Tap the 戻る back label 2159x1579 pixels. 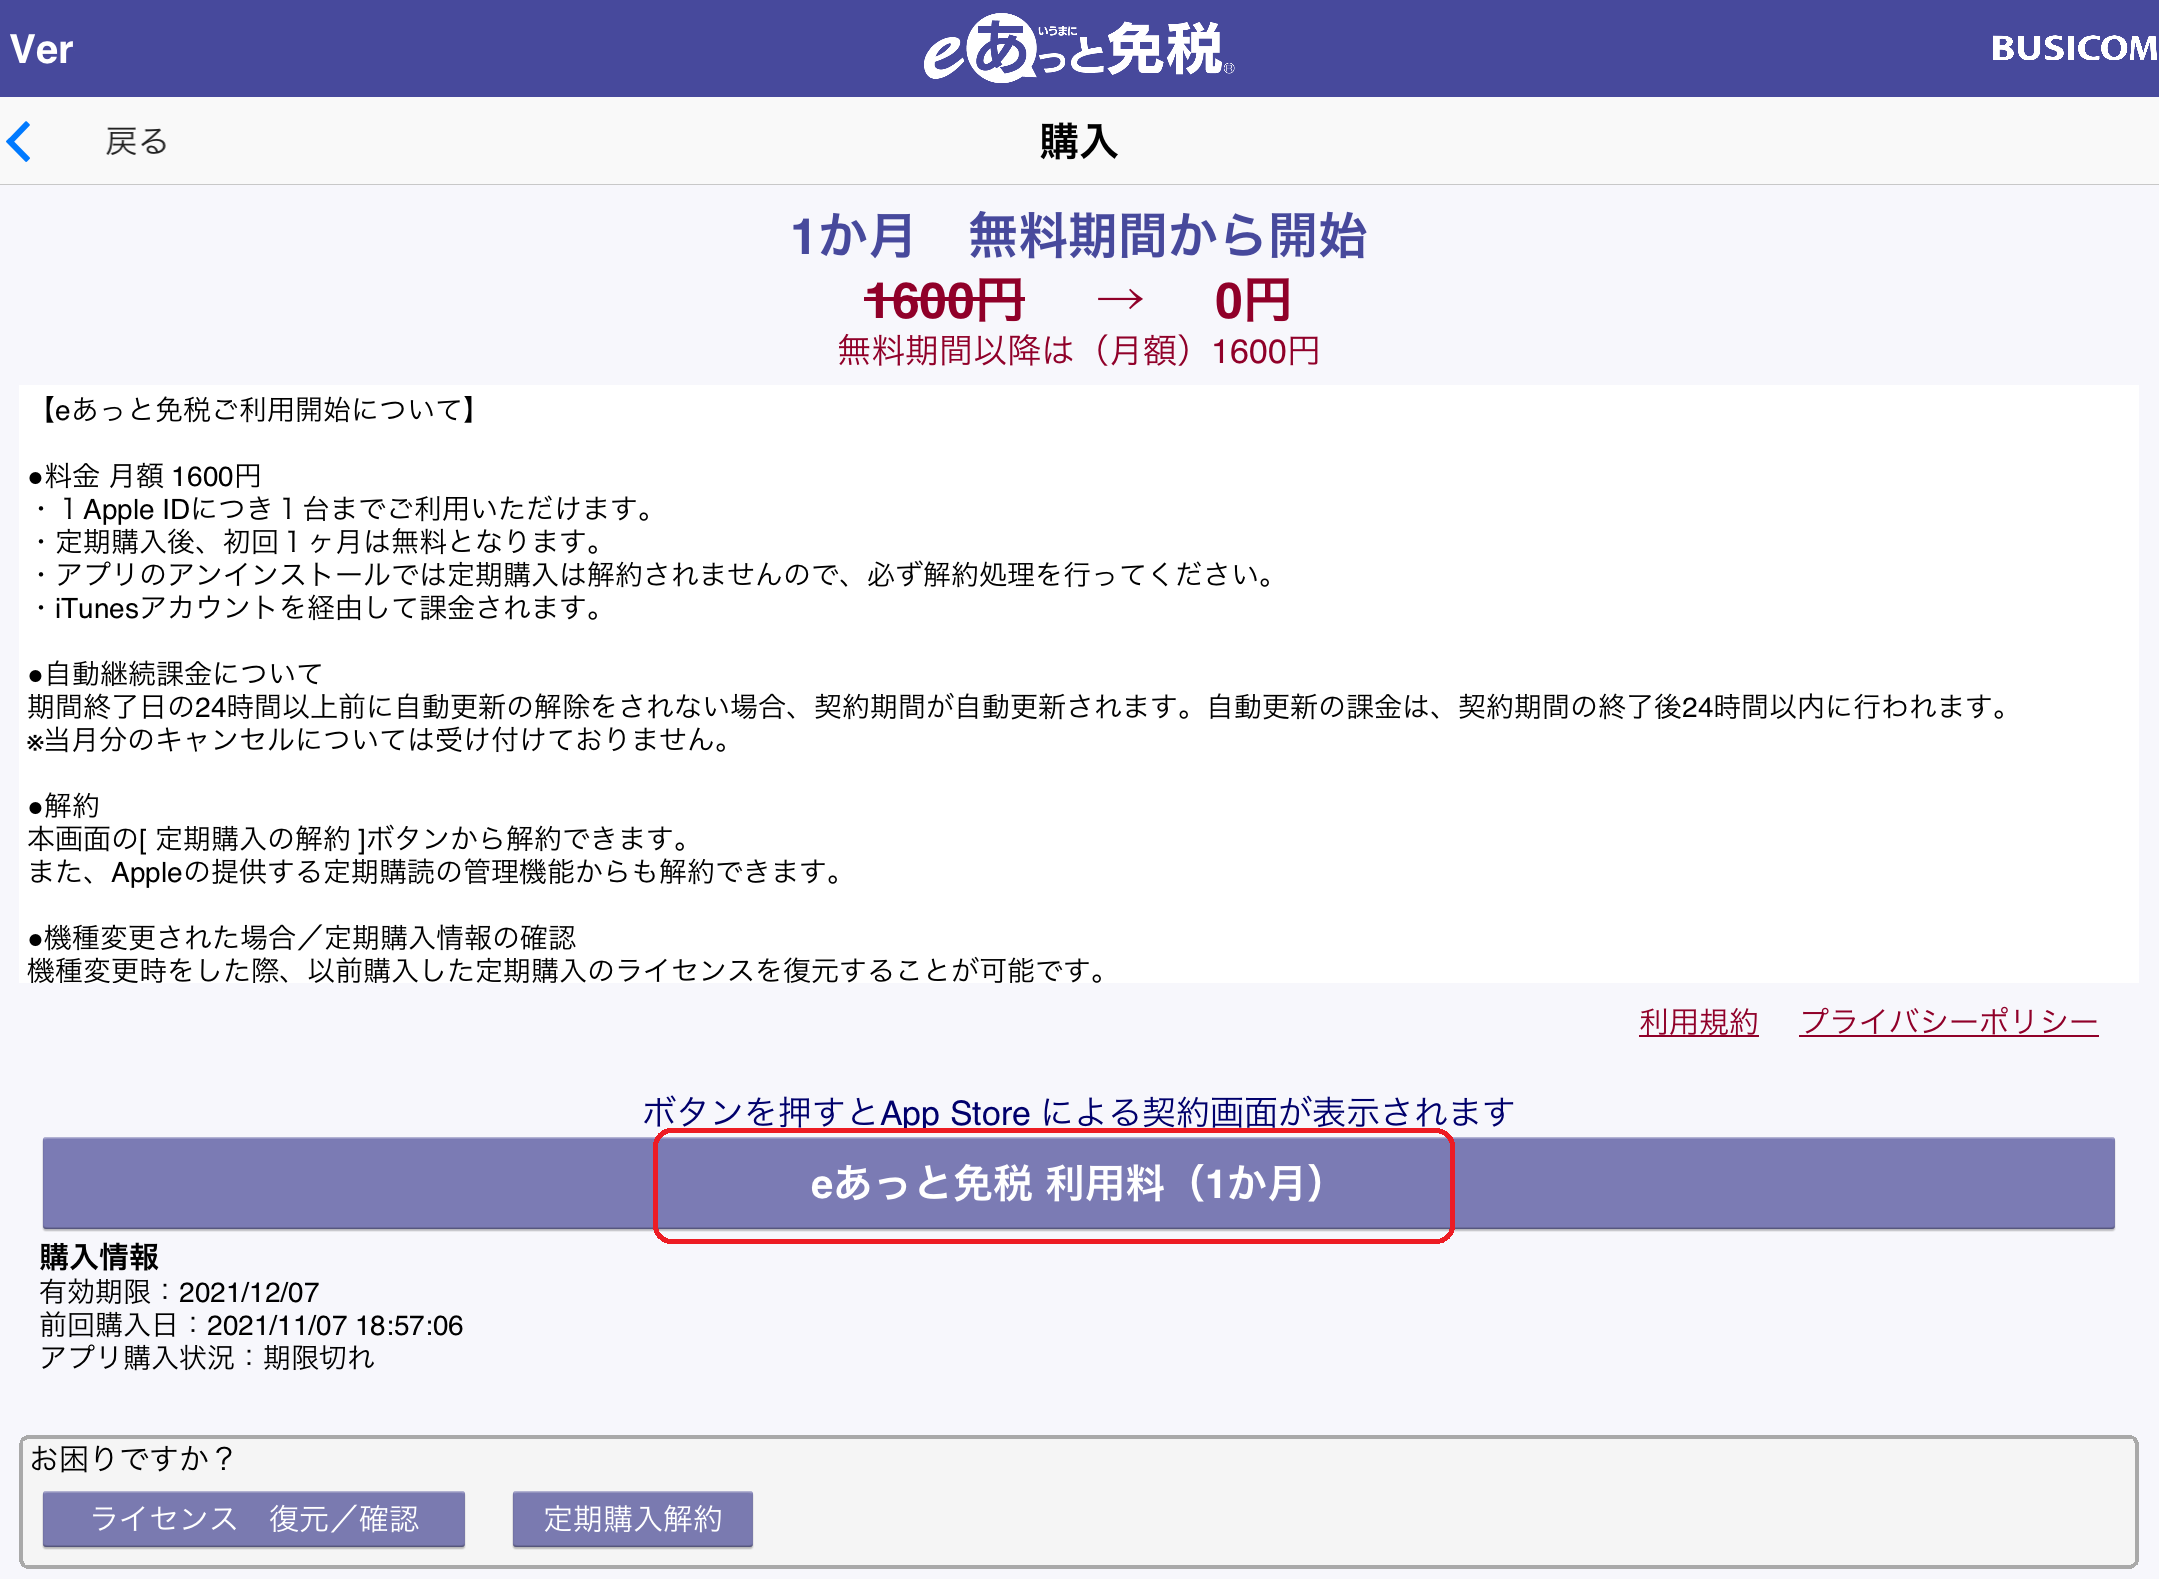136,142
